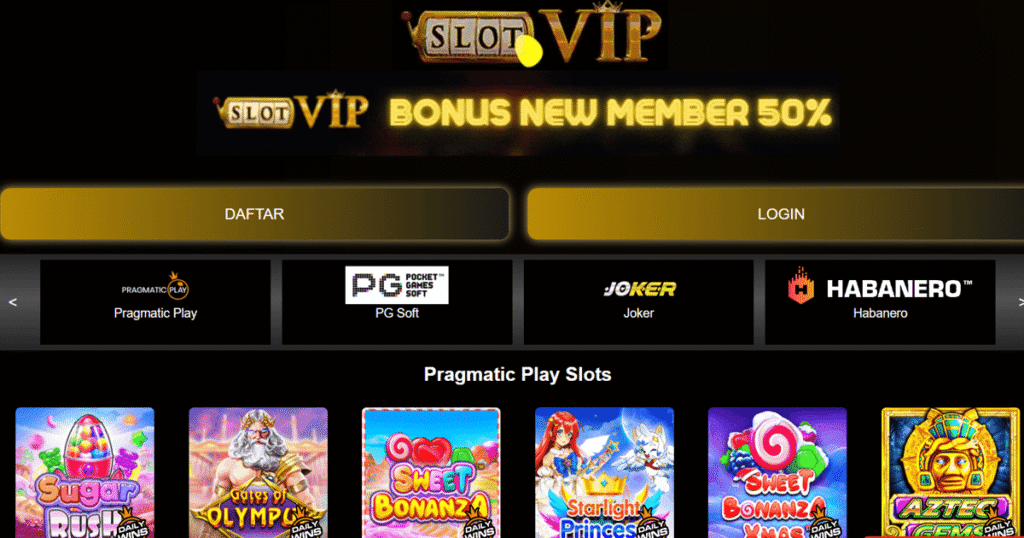Select the Habanero provider label
Viewport: 1024px width, 538px height.
tap(880, 313)
